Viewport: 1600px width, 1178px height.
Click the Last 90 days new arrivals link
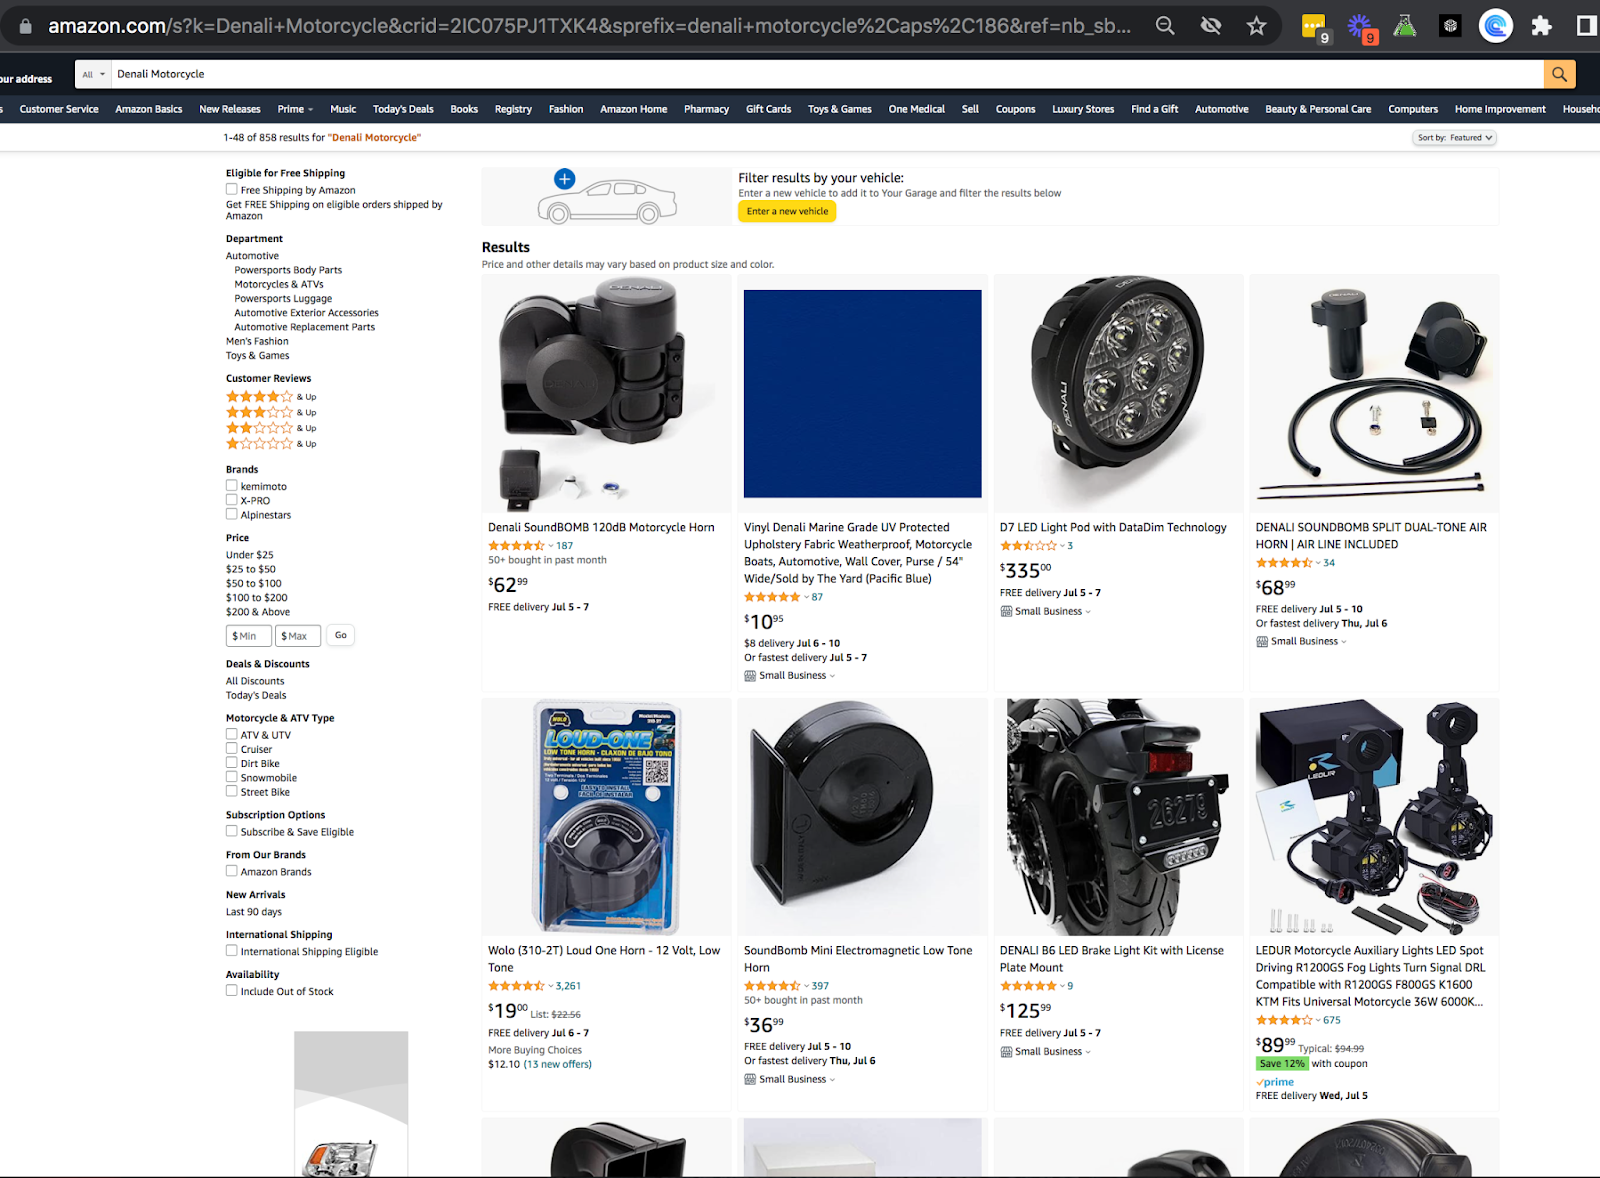[x=254, y=912]
